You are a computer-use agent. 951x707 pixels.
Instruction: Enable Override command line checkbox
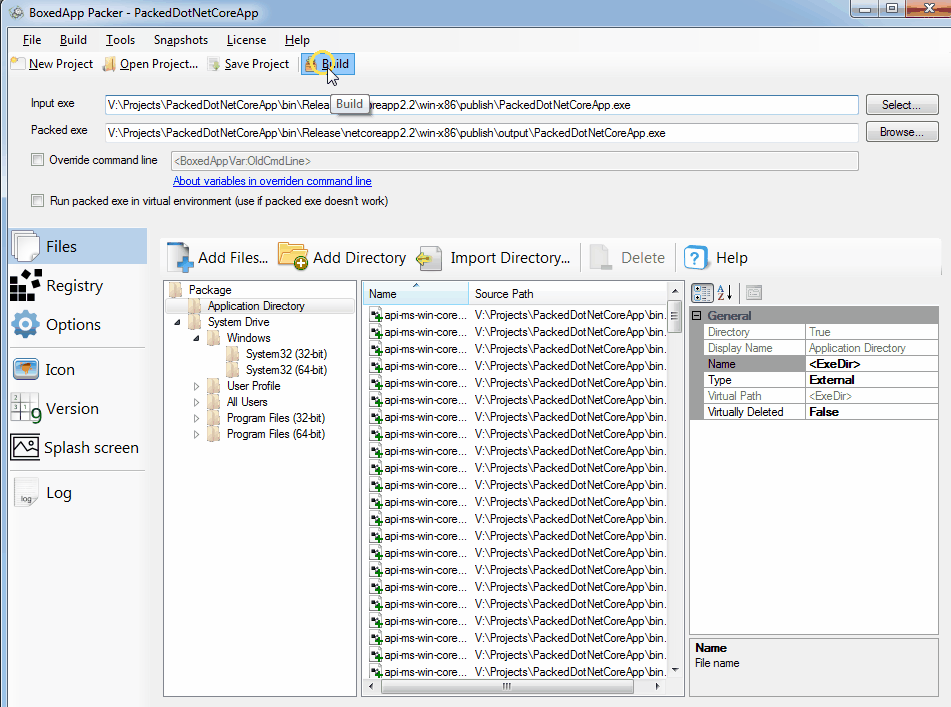[38, 159]
